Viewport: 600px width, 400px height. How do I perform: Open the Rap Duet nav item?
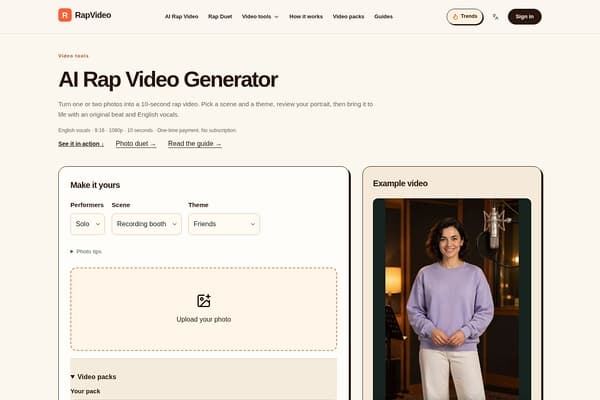[220, 16]
